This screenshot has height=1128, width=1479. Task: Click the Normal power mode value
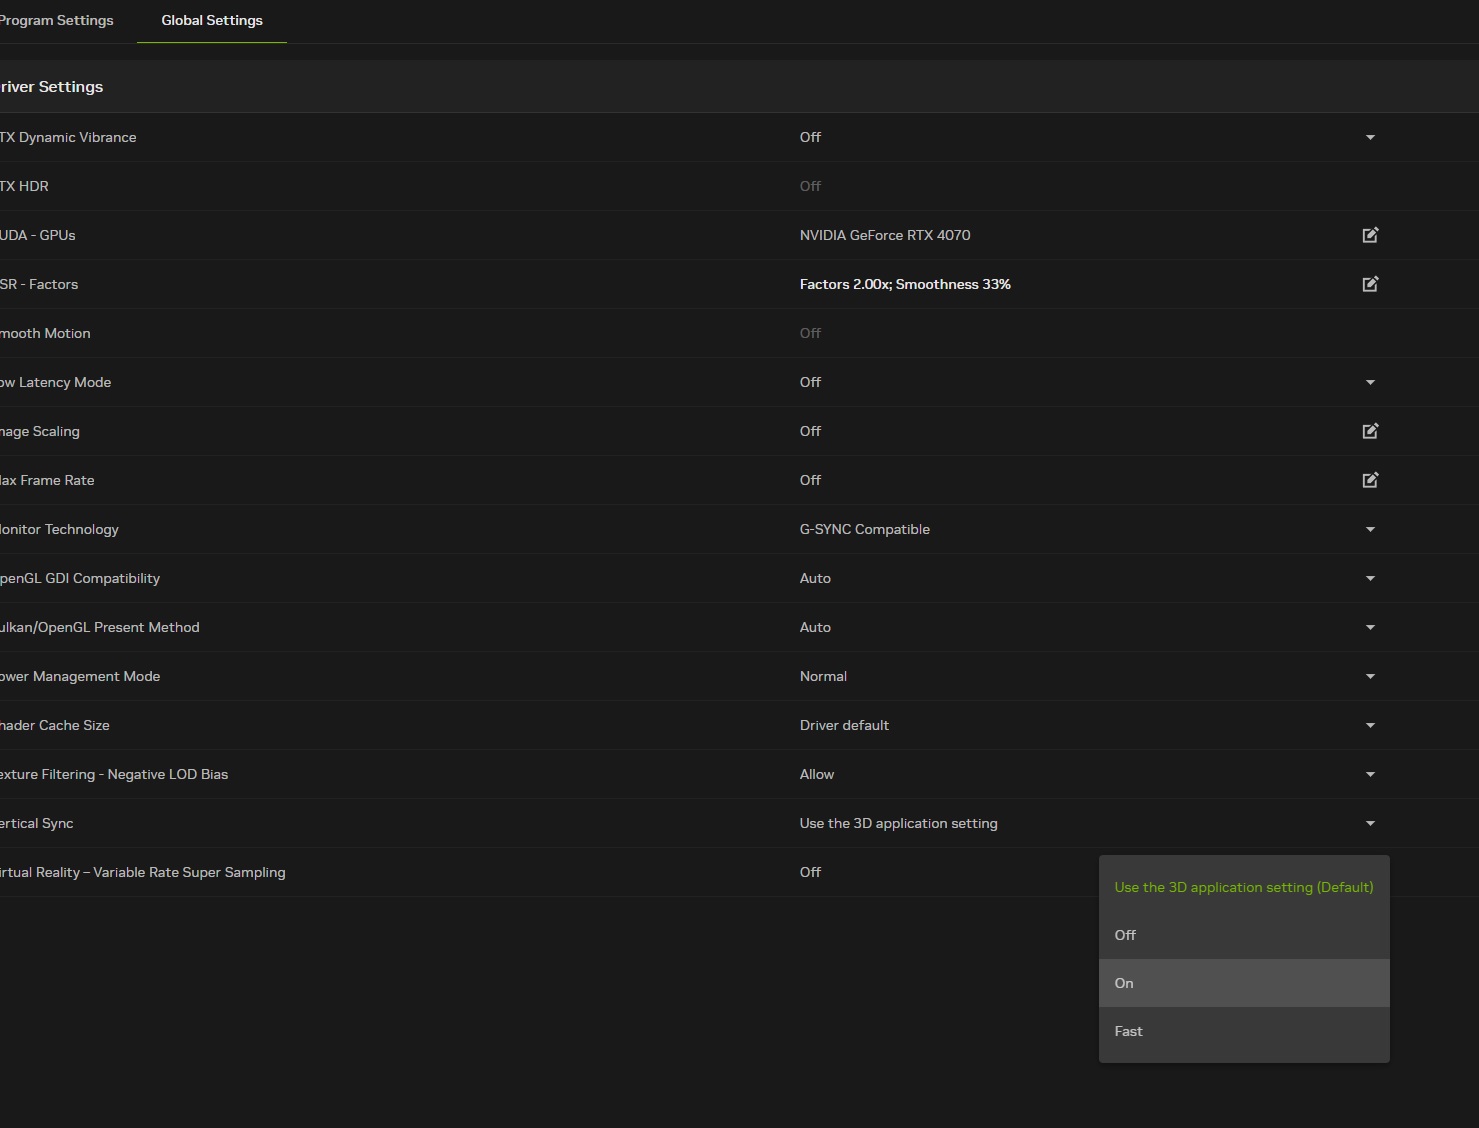(823, 676)
